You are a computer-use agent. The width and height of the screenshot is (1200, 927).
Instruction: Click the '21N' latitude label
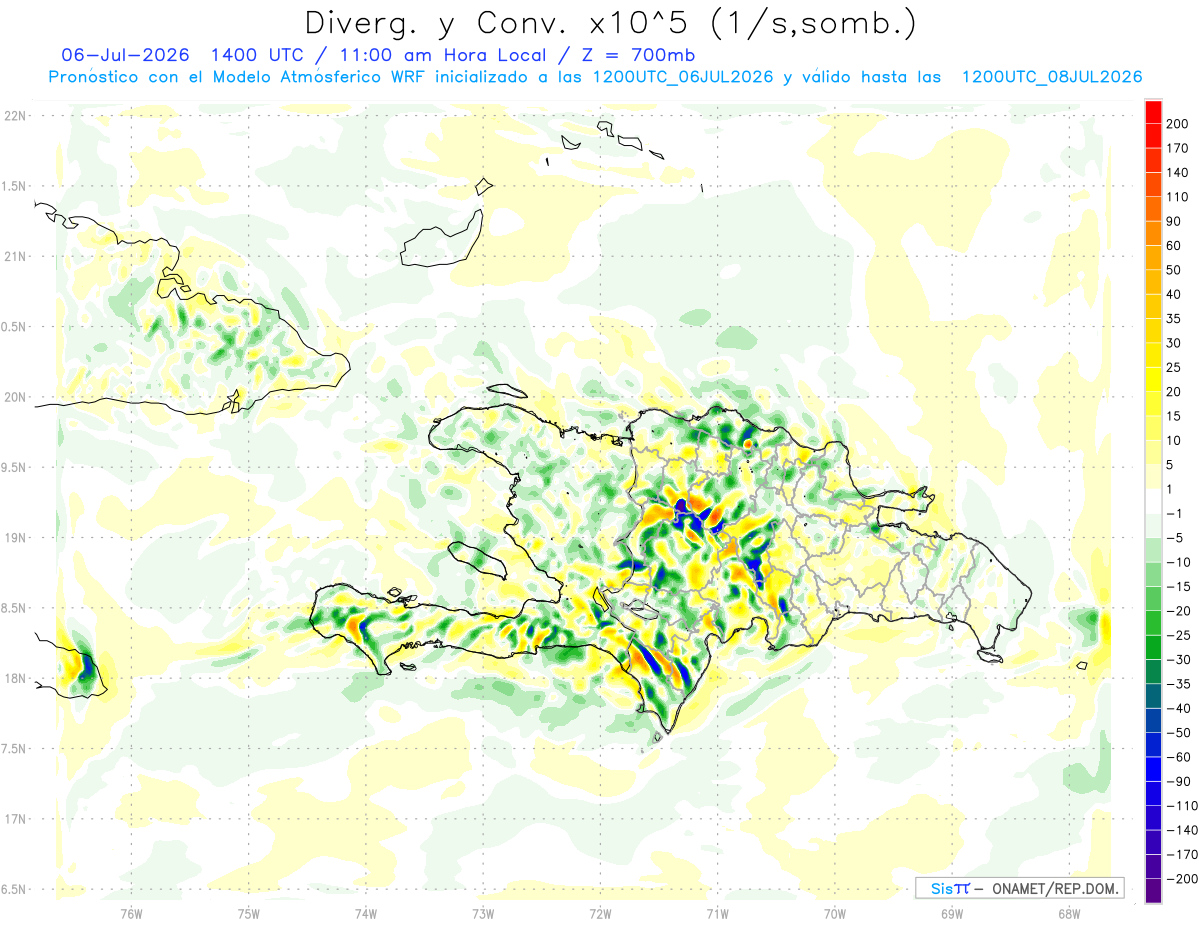click(x=15, y=256)
